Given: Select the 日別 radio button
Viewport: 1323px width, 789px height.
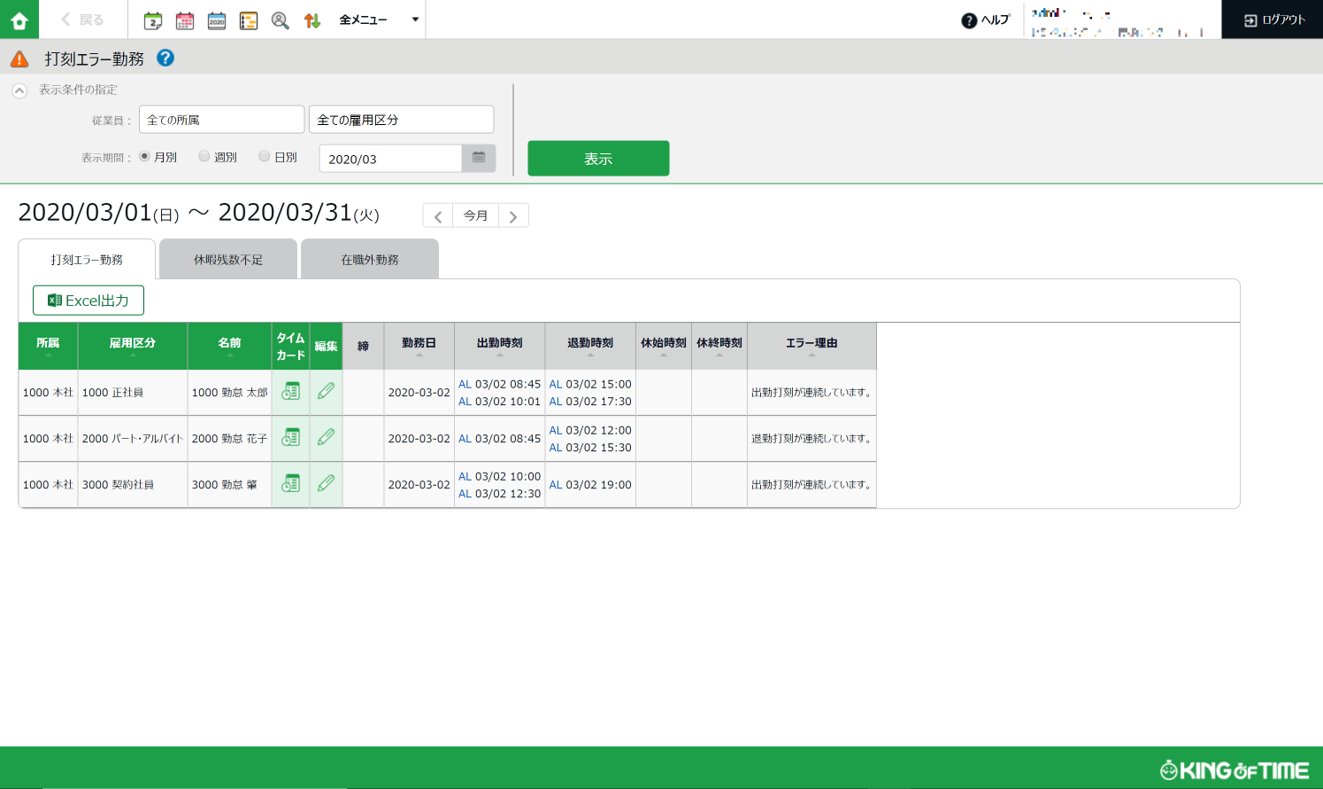Looking at the screenshot, I should click(264, 156).
